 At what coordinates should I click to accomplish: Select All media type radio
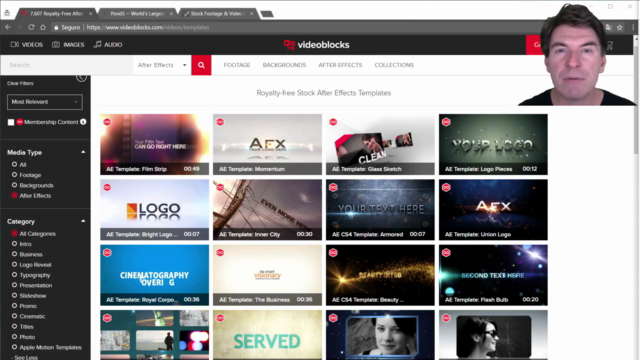coord(14,164)
